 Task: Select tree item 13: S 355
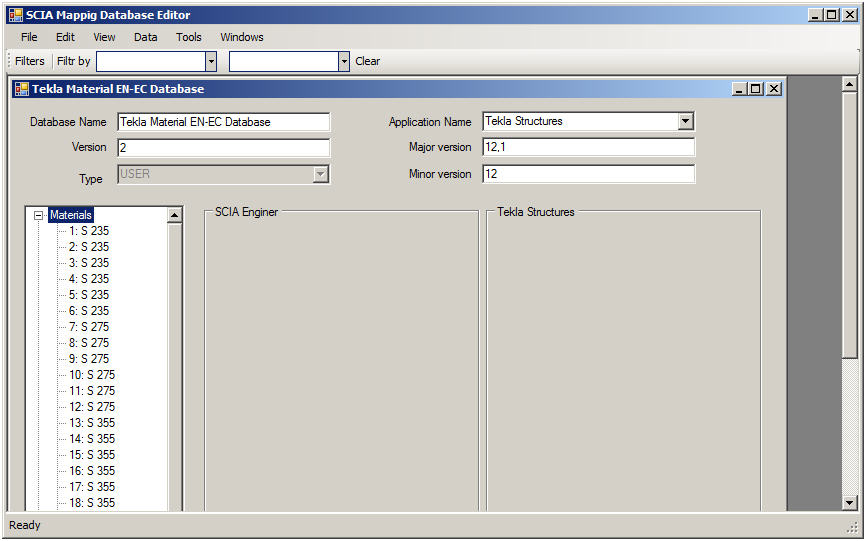pyautogui.click(x=92, y=423)
